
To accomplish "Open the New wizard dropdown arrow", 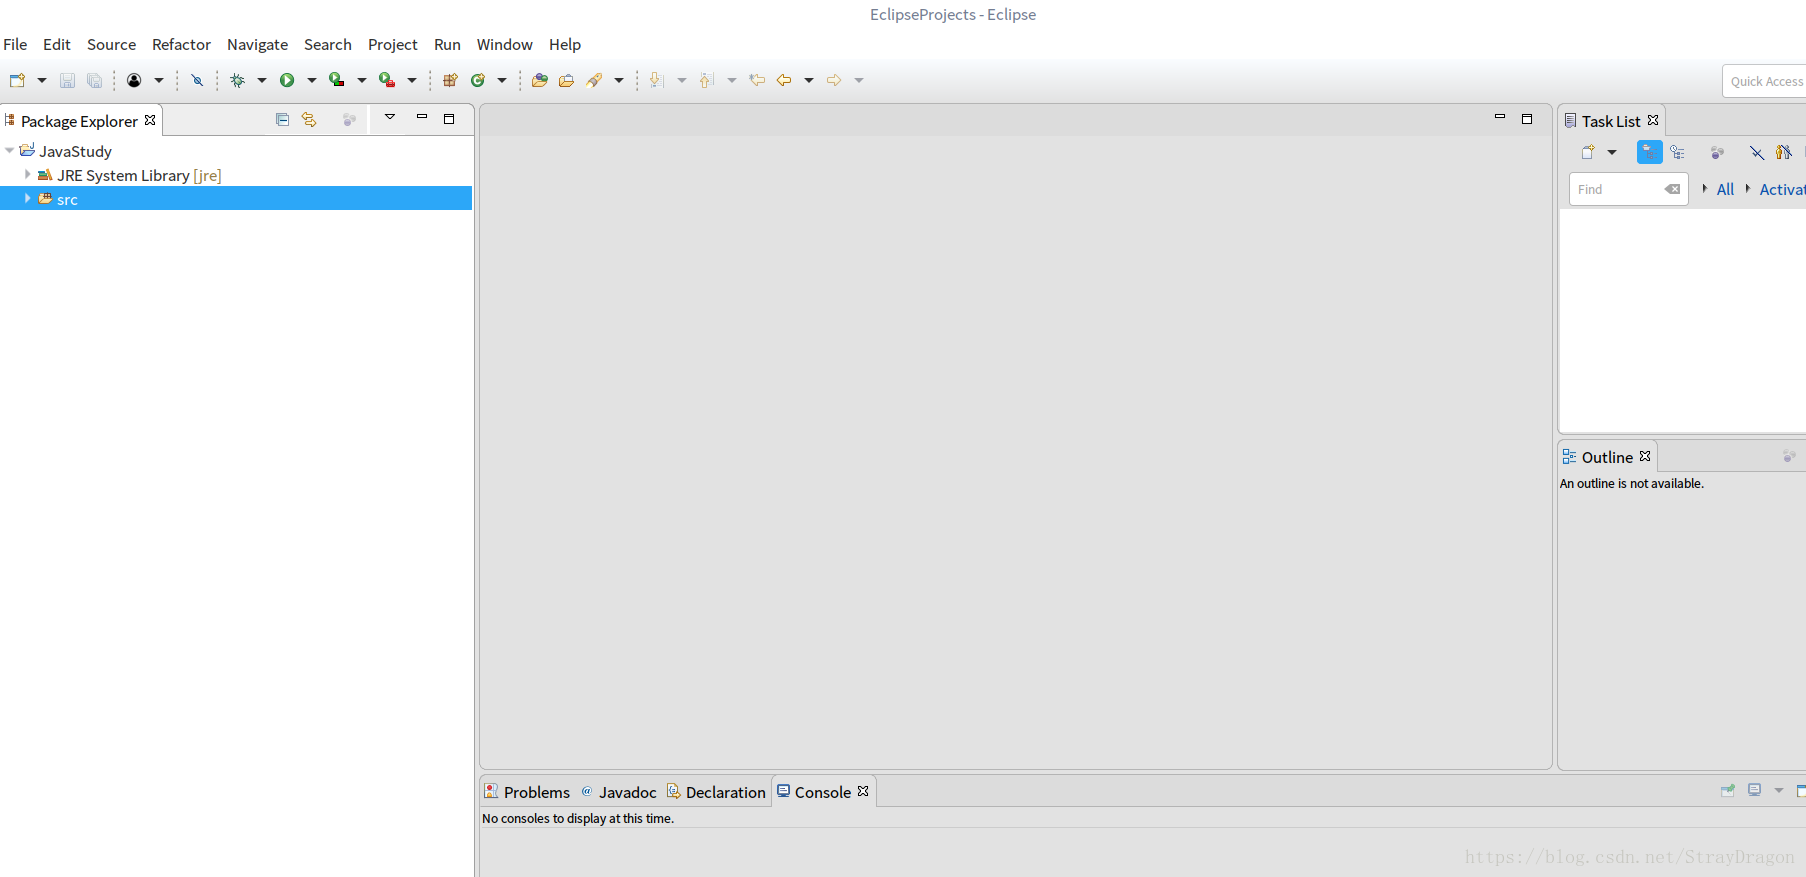I will (42, 80).
